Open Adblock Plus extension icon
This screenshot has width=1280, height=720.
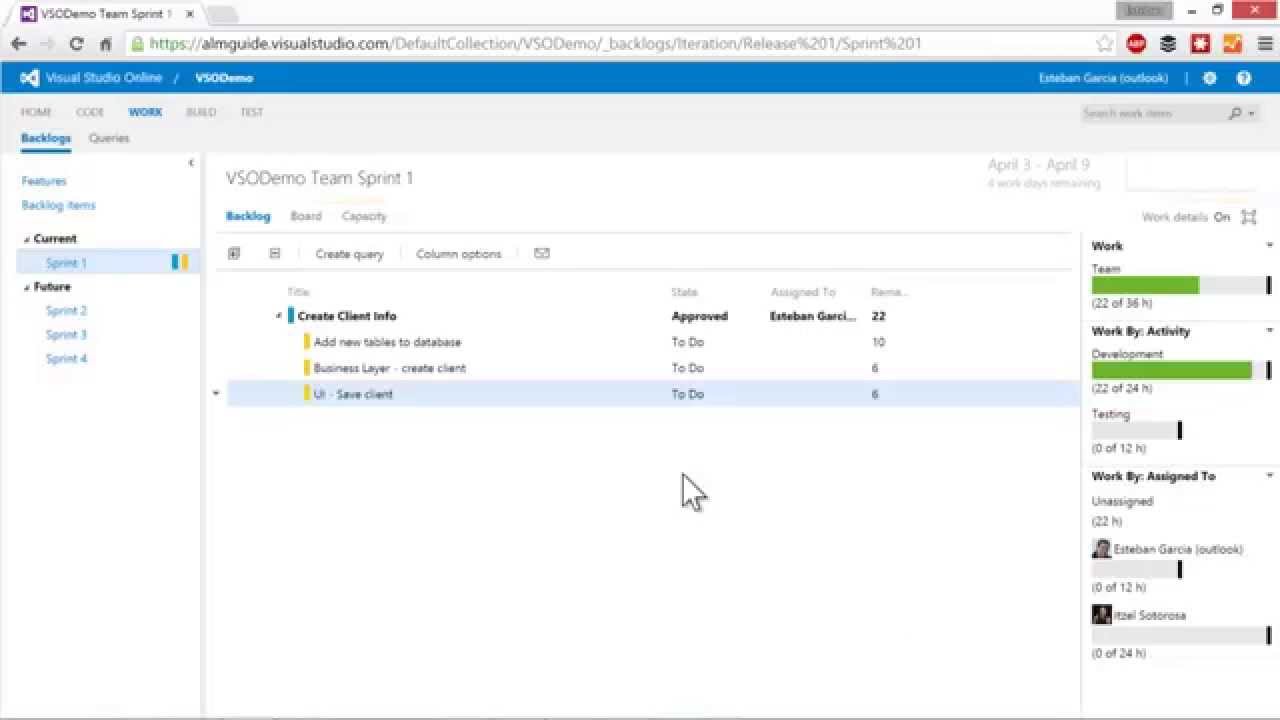point(1136,44)
